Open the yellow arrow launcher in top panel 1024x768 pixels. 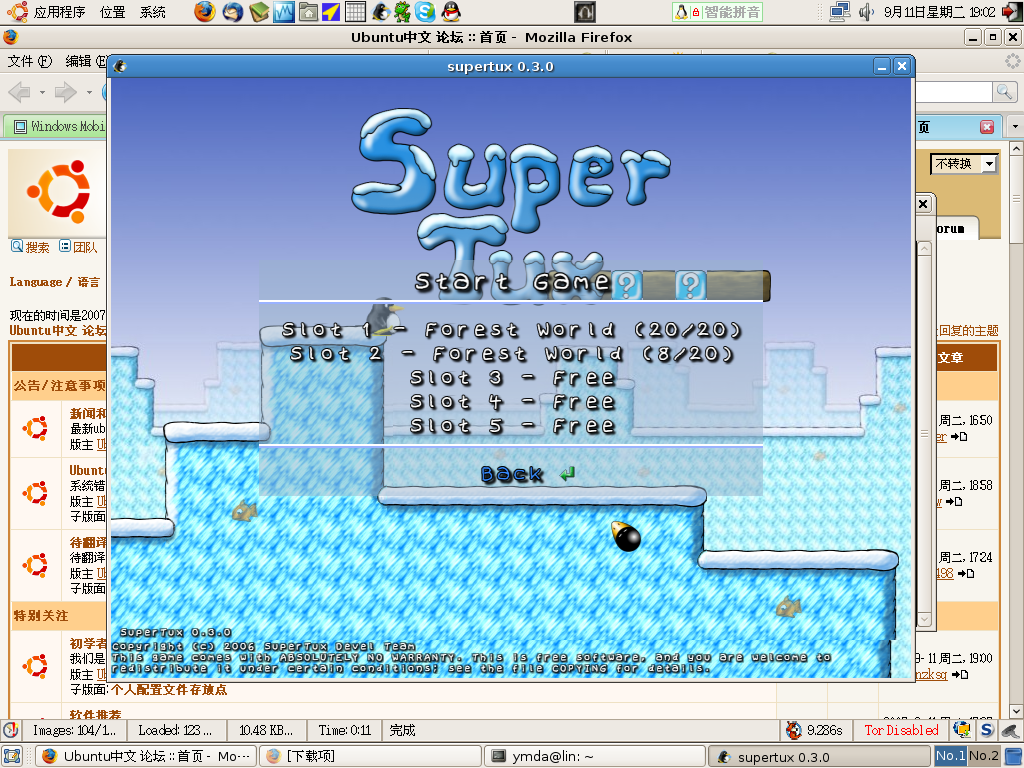(x=331, y=12)
